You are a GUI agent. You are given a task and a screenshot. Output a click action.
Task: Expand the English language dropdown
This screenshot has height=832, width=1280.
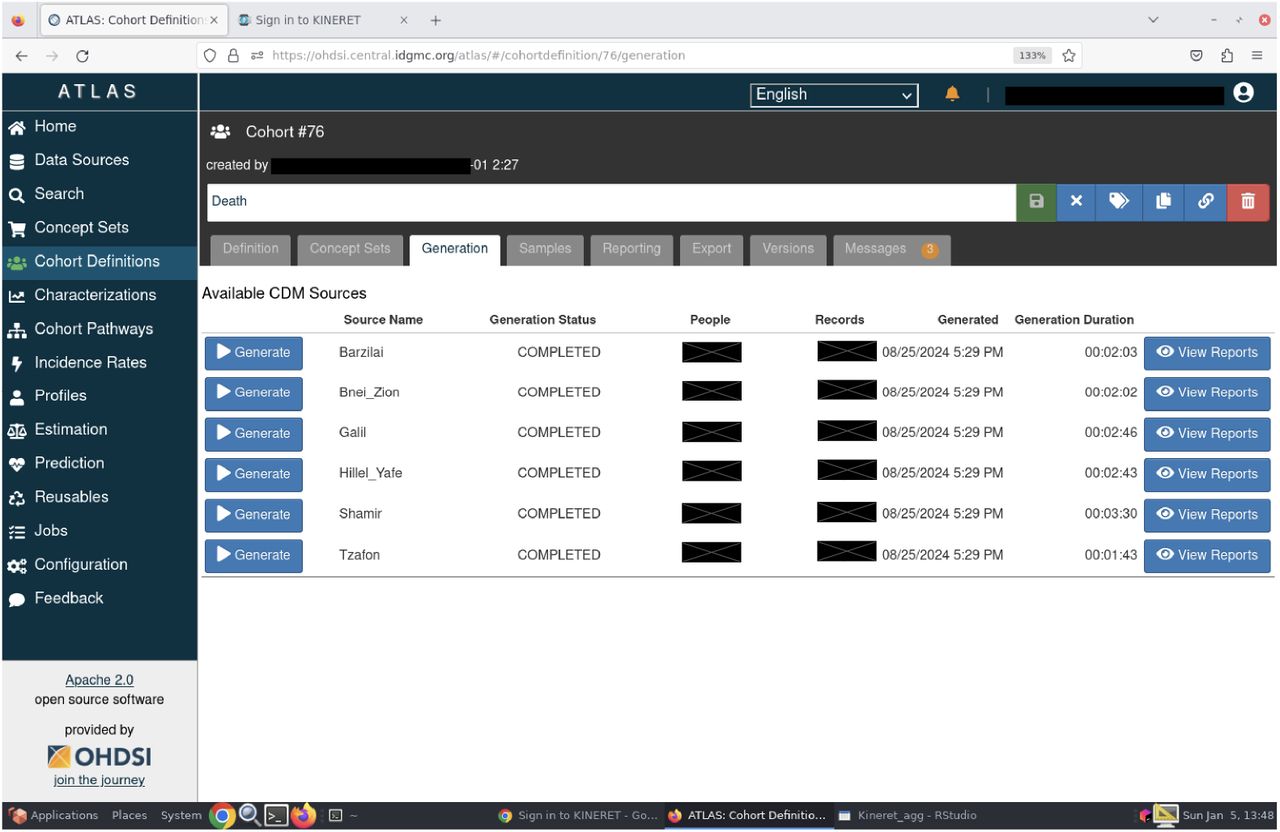834,95
